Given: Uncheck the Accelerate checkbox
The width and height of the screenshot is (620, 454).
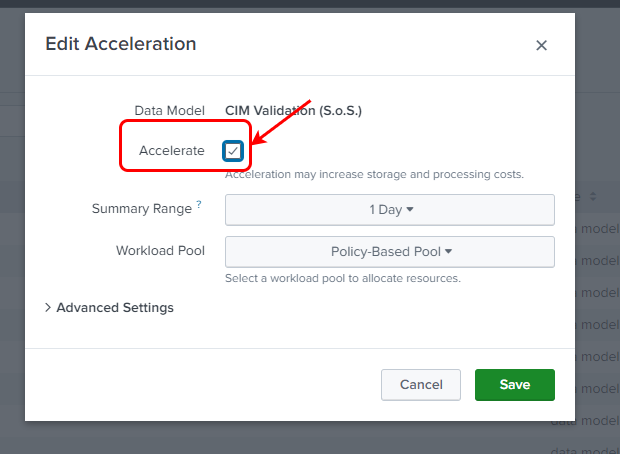Looking at the screenshot, I should point(233,151).
